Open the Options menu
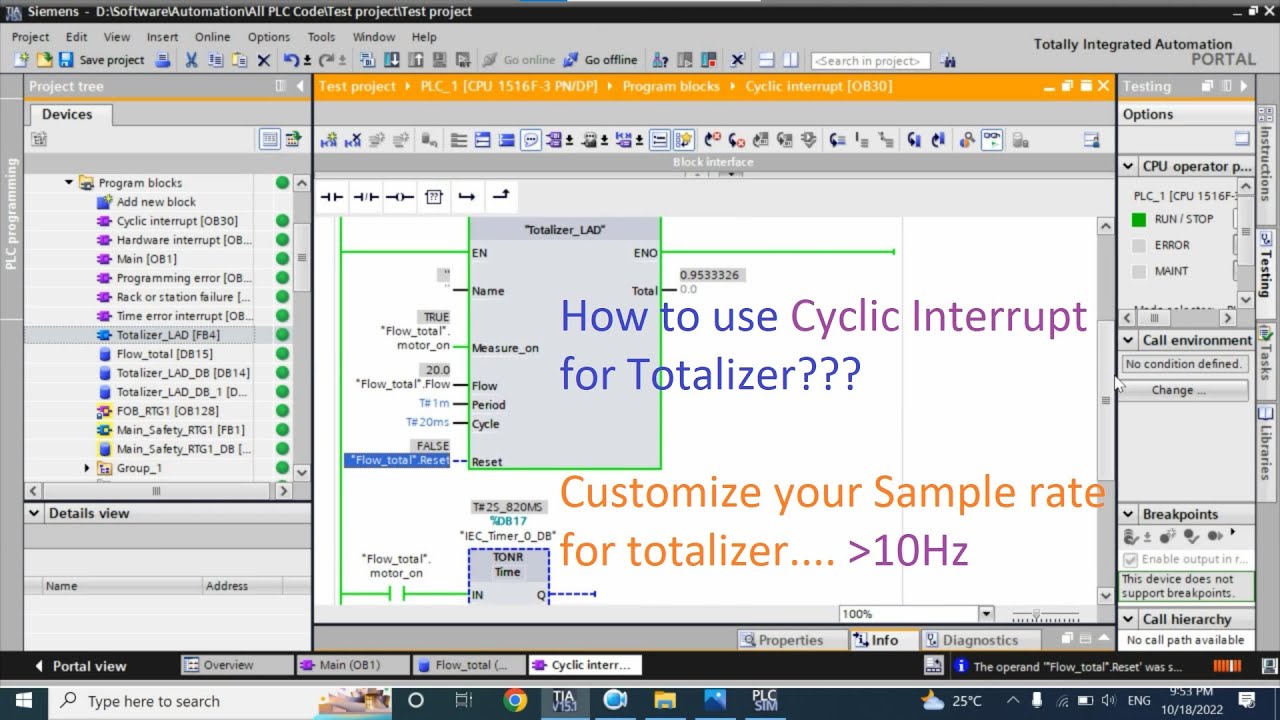This screenshot has height=720, width=1280. coord(269,37)
